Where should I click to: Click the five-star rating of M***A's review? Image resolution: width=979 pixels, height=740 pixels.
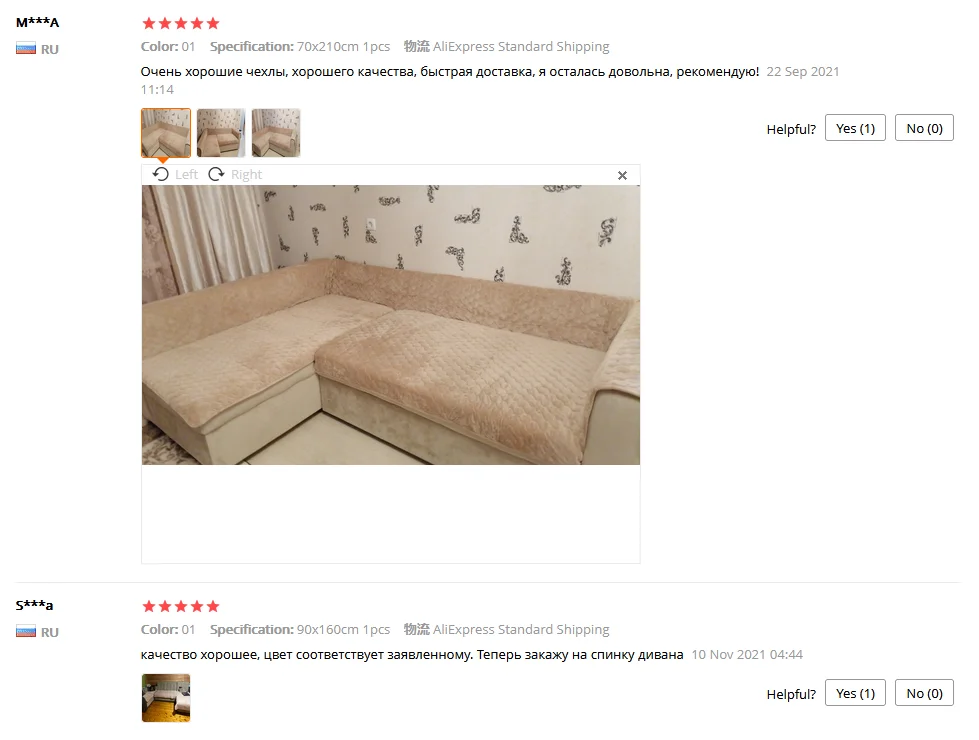[181, 24]
